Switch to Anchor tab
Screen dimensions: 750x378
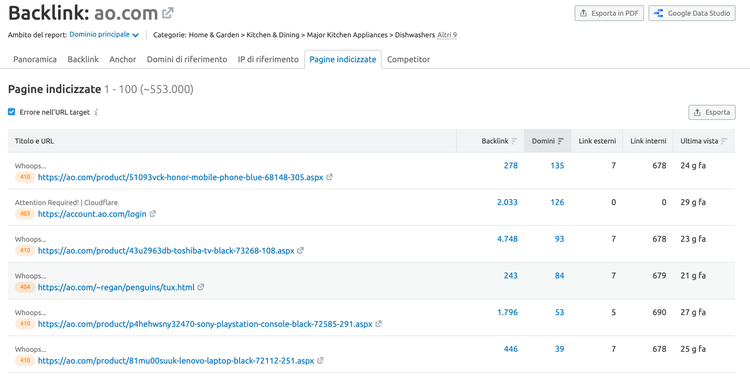coord(122,59)
